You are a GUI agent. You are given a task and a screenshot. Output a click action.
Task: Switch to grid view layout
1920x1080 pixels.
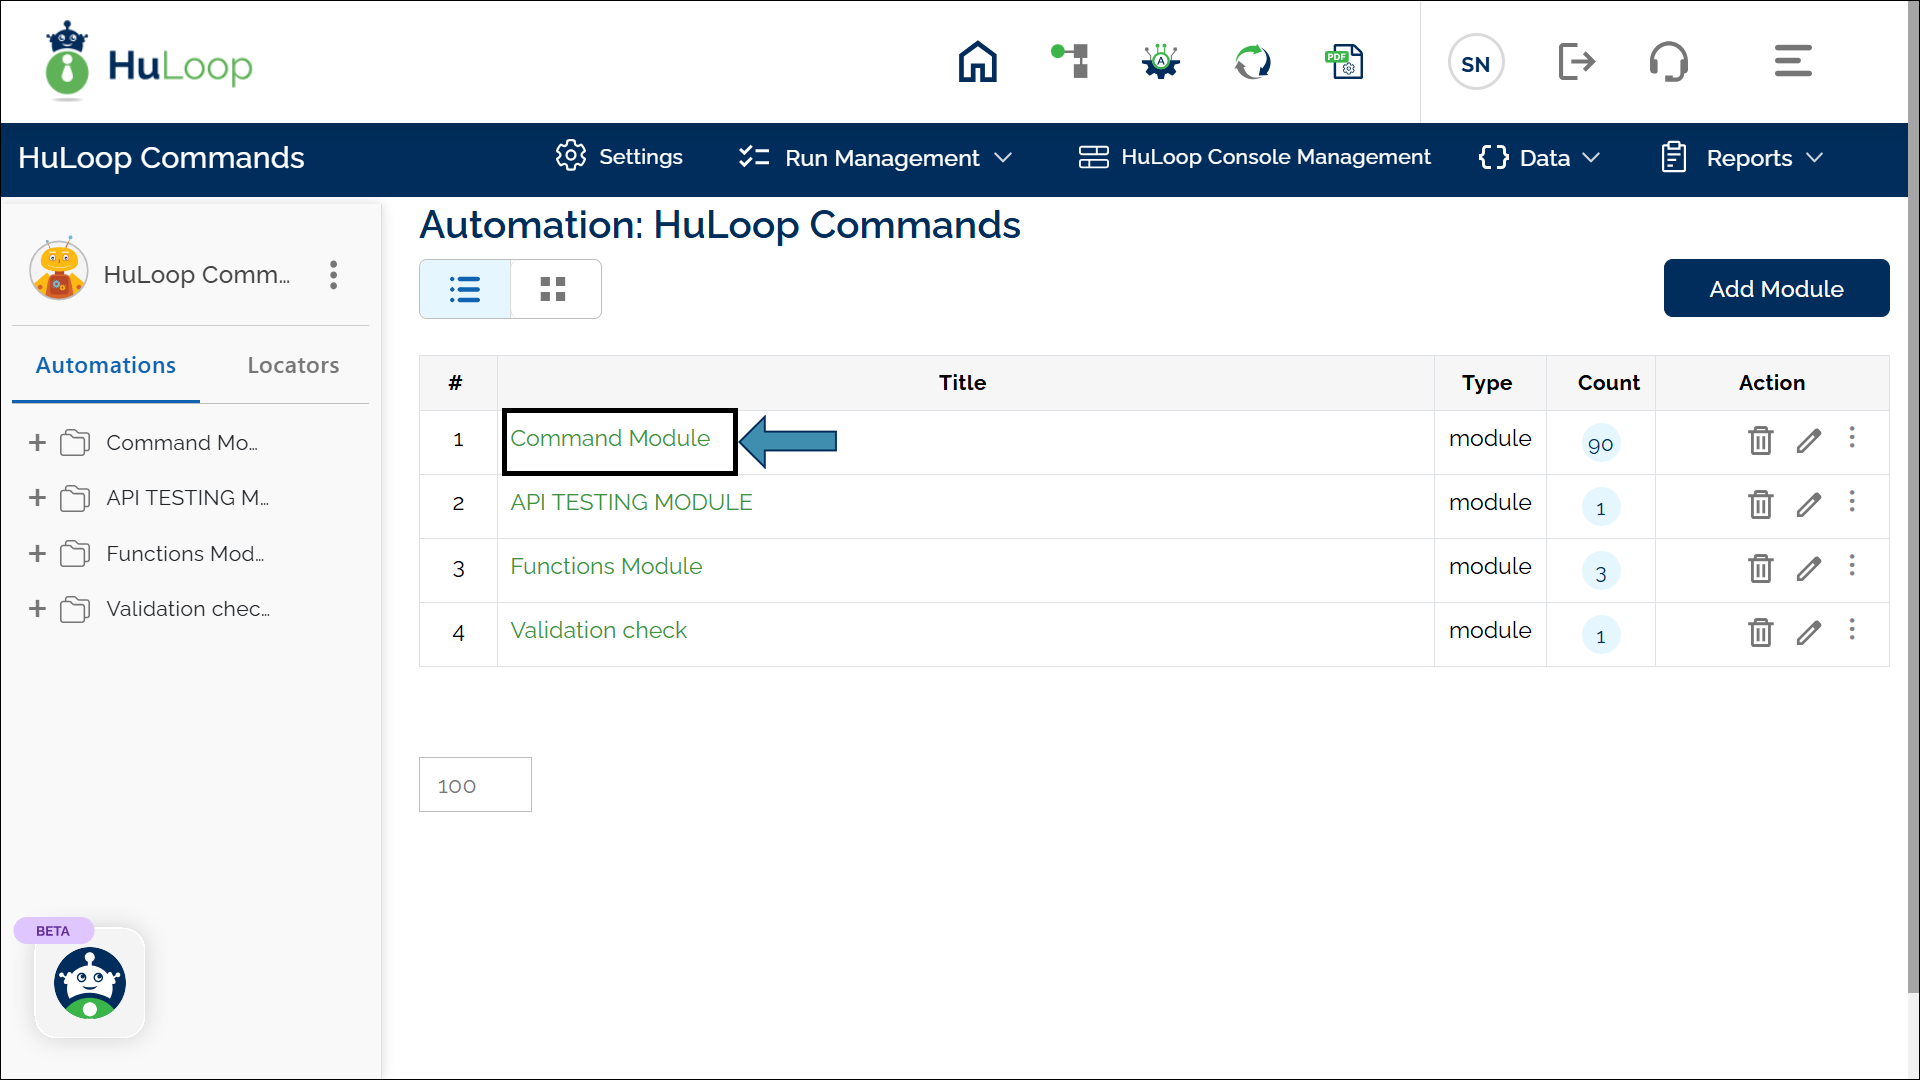pyautogui.click(x=554, y=289)
